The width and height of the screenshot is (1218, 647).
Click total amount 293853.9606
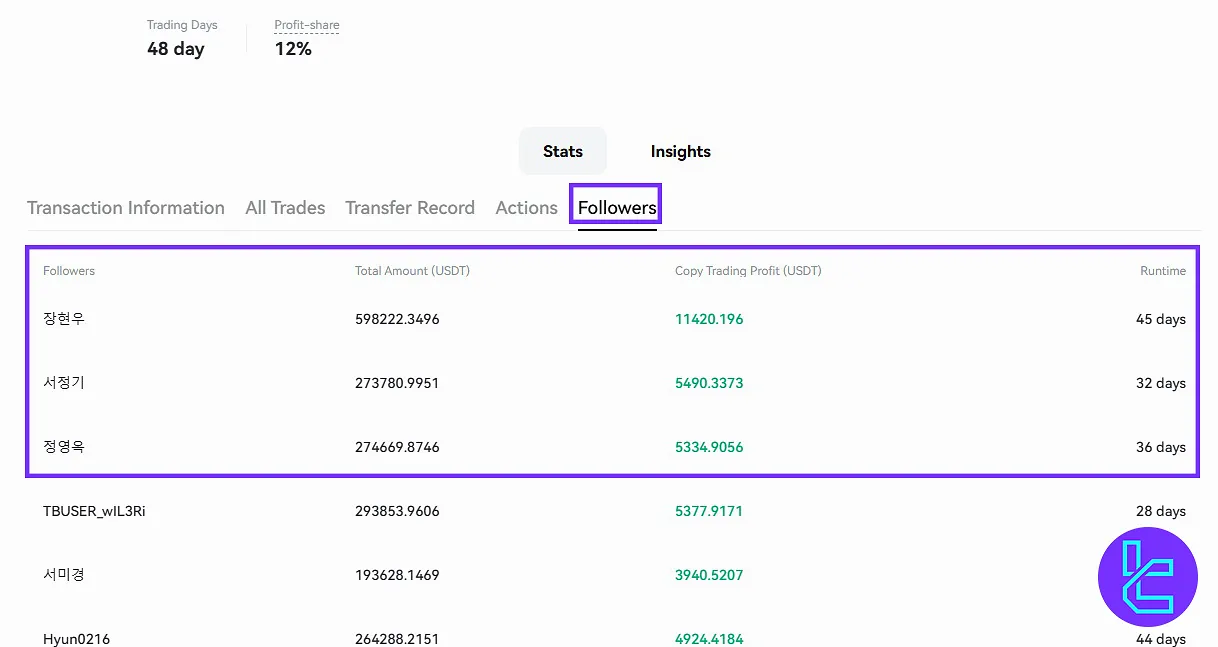pyautogui.click(x=397, y=511)
